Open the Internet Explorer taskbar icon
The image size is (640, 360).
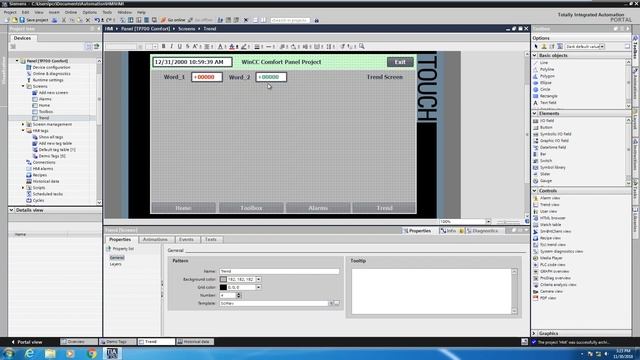pos(29,353)
